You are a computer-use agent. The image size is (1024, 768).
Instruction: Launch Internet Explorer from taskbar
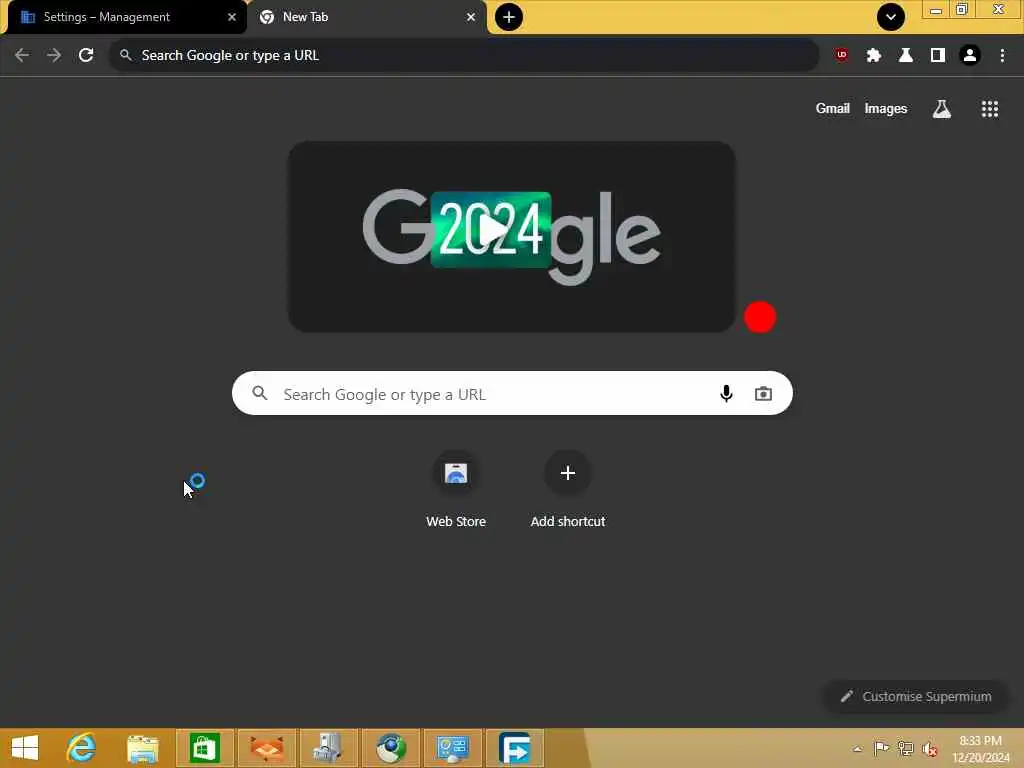point(81,748)
